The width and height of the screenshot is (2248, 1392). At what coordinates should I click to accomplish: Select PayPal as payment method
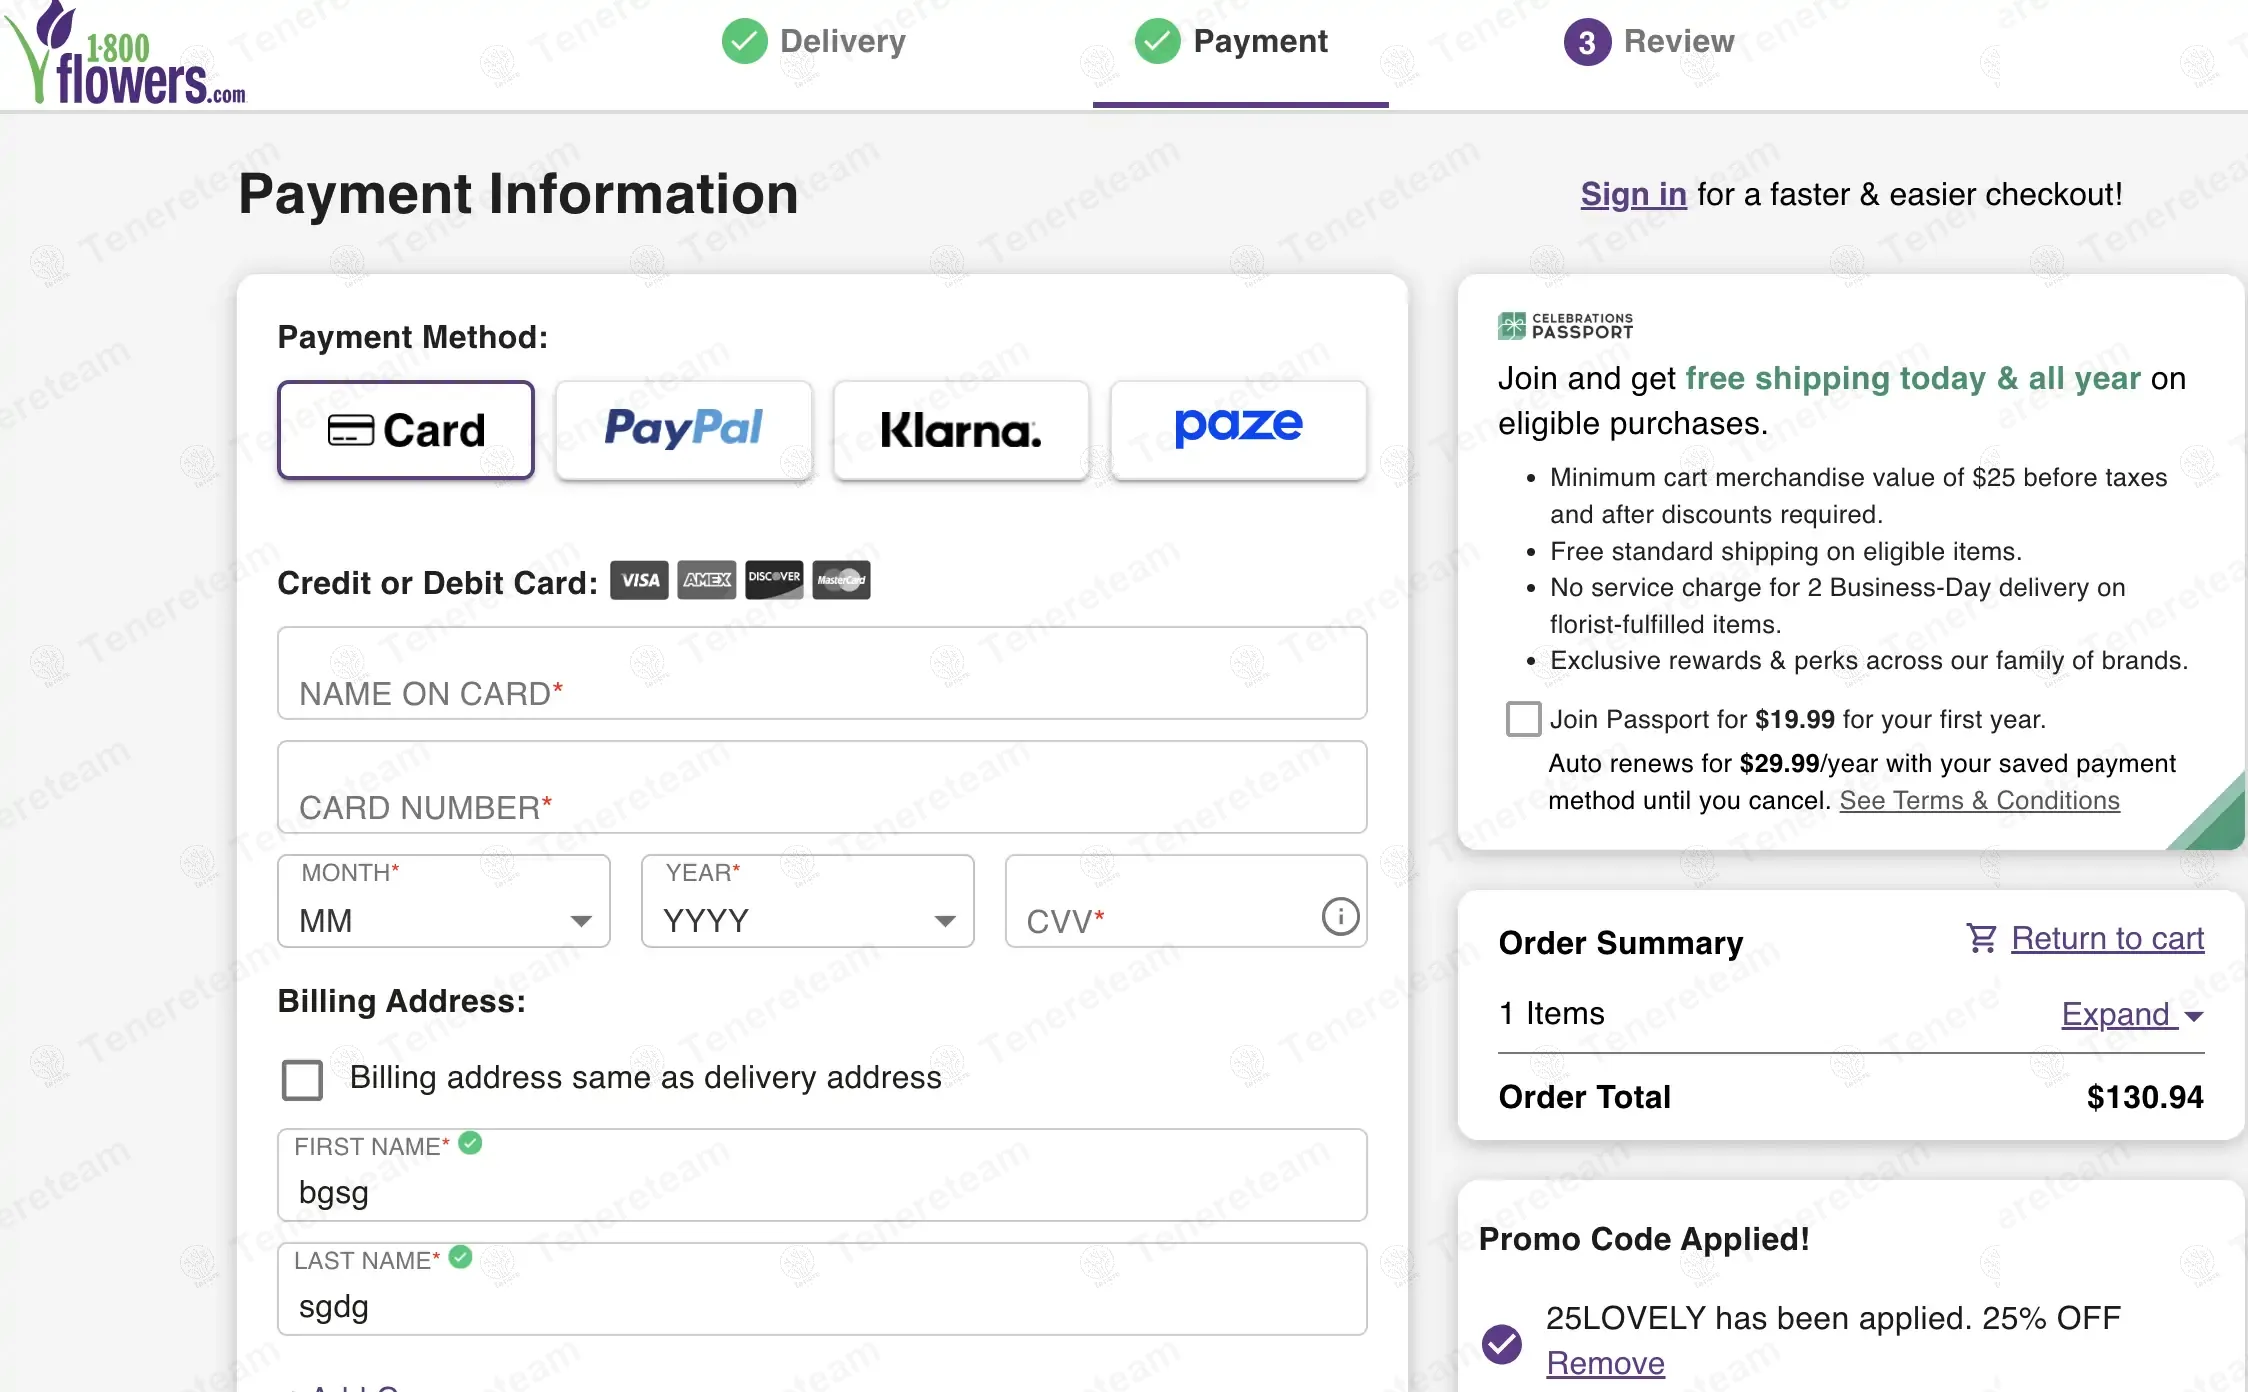point(683,430)
